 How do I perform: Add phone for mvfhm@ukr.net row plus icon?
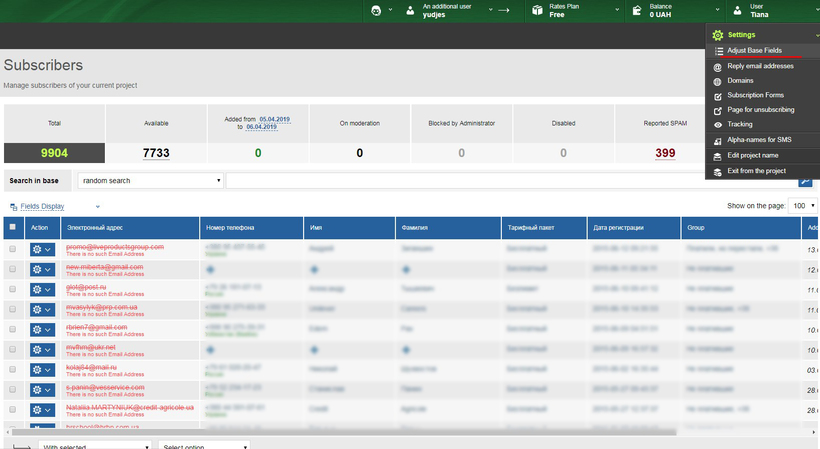(210, 350)
